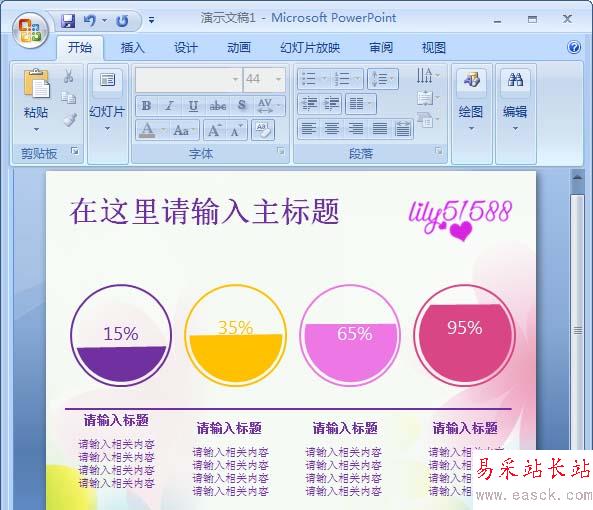Open PowerPoint help question mark
The image size is (593, 510).
coord(574,48)
